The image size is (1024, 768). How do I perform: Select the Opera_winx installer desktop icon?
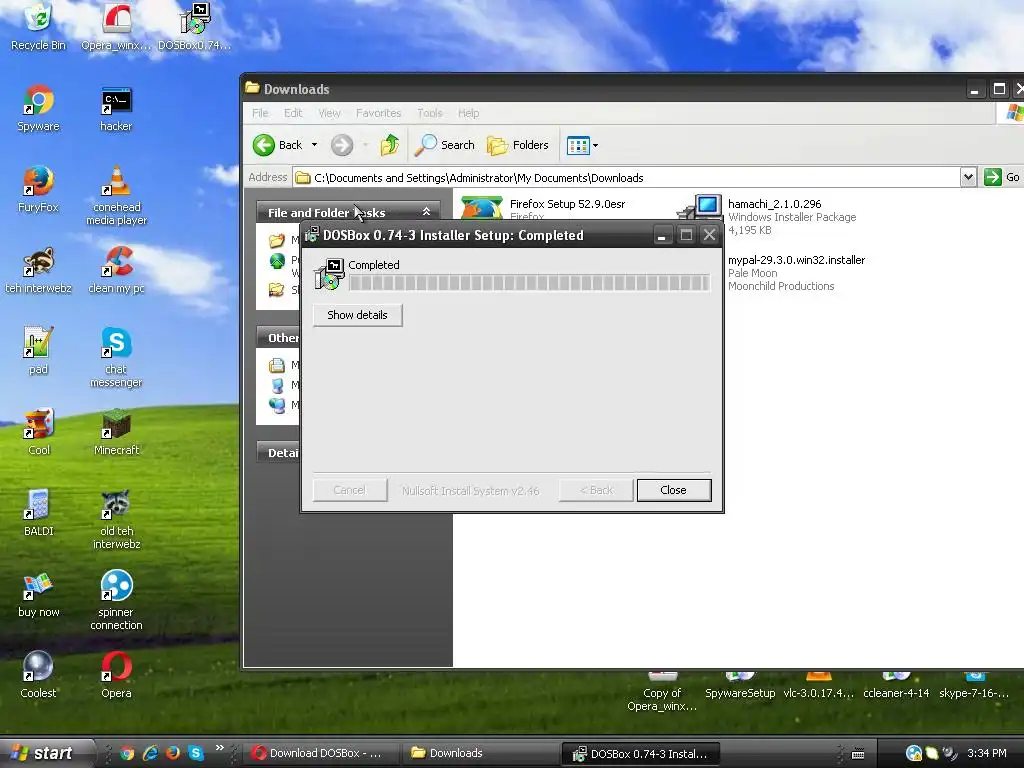pos(116,26)
